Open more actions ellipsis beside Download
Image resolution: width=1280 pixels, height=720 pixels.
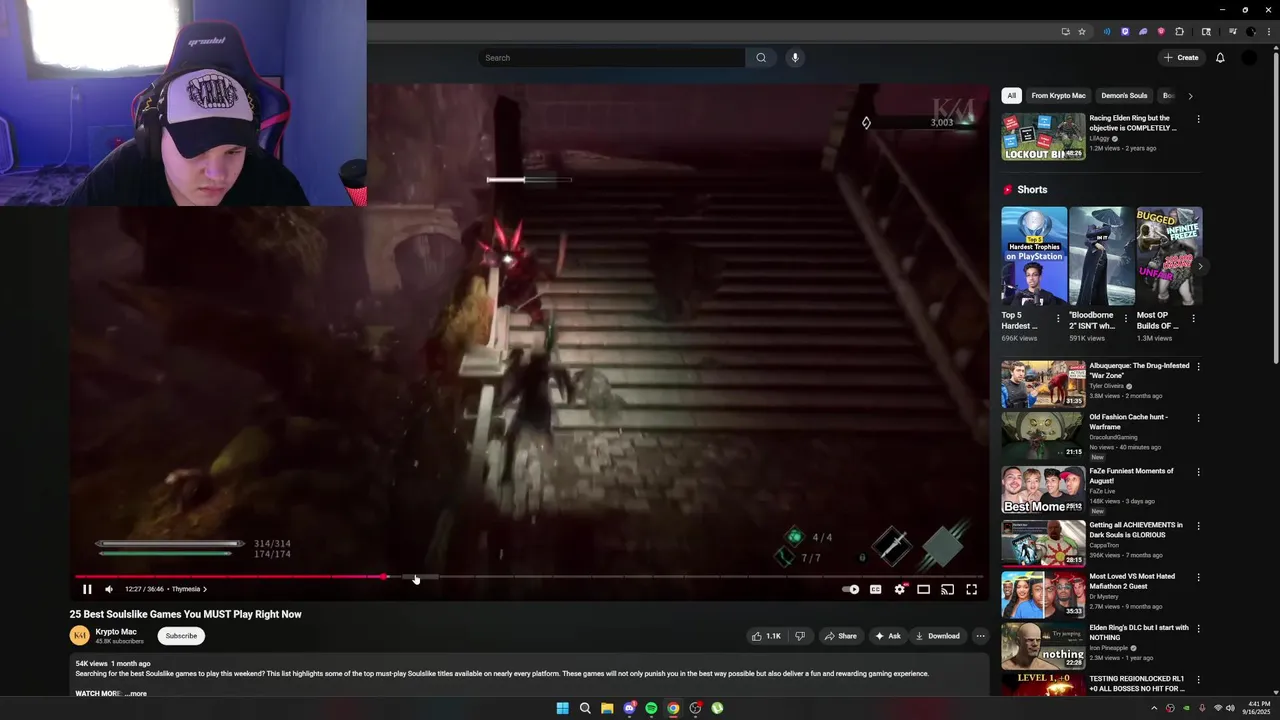(980, 636)
